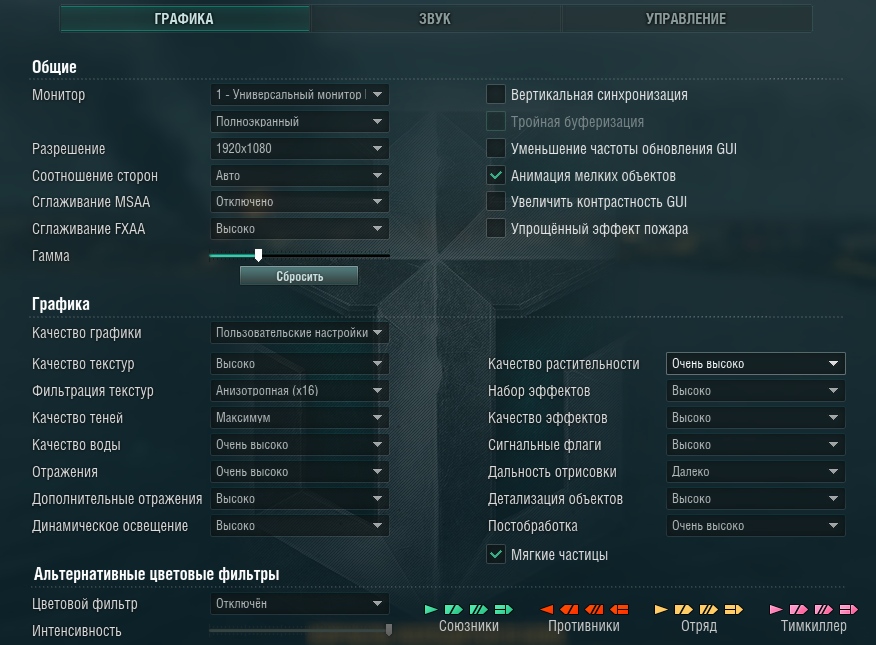Open the Разрешение 1920x1080 dropdown
Image resolution: width=876 pixels, height=645 pixels.
(299, 149)
